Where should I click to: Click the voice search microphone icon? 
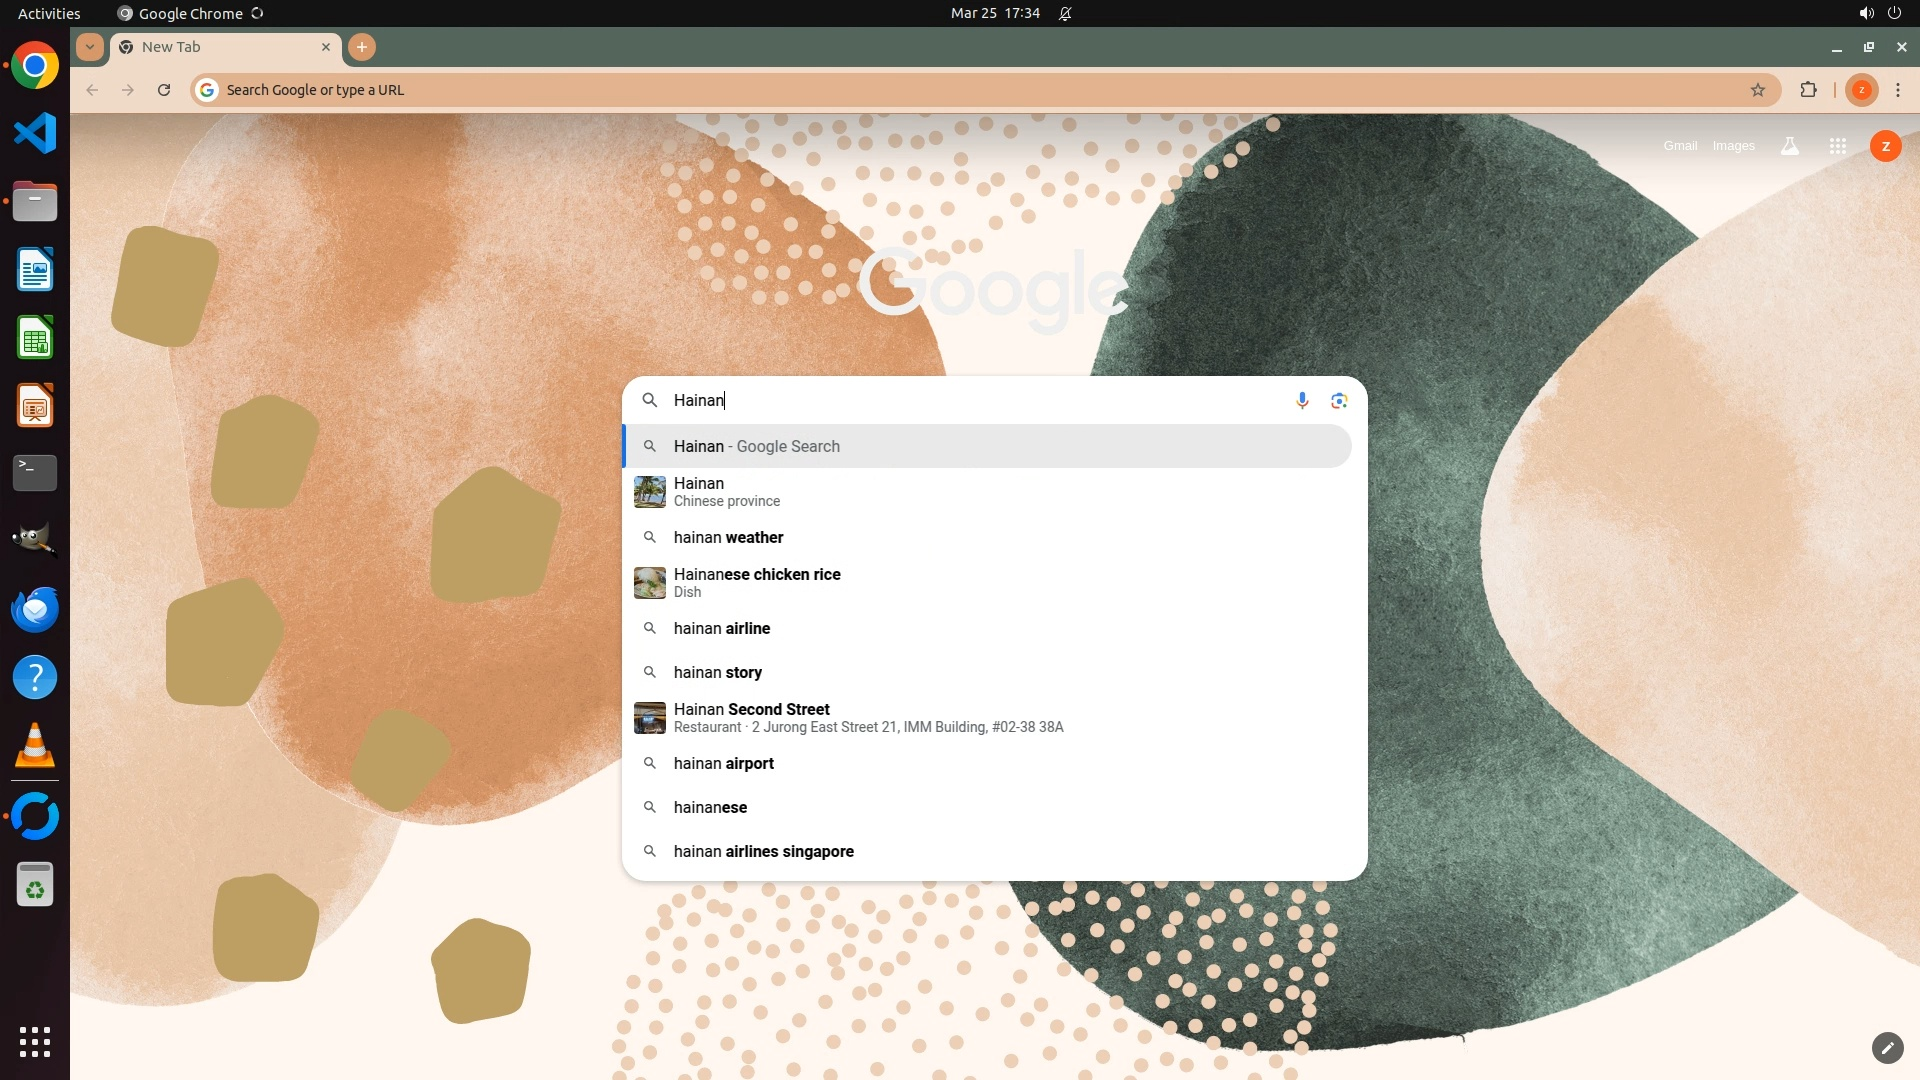(1301, 400)
